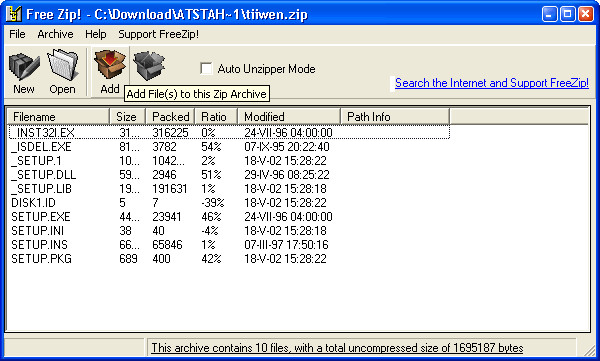This screenshot has width=600, height=361.
Task: Maximize the Free Zip window
Action: tap(568, 14)
